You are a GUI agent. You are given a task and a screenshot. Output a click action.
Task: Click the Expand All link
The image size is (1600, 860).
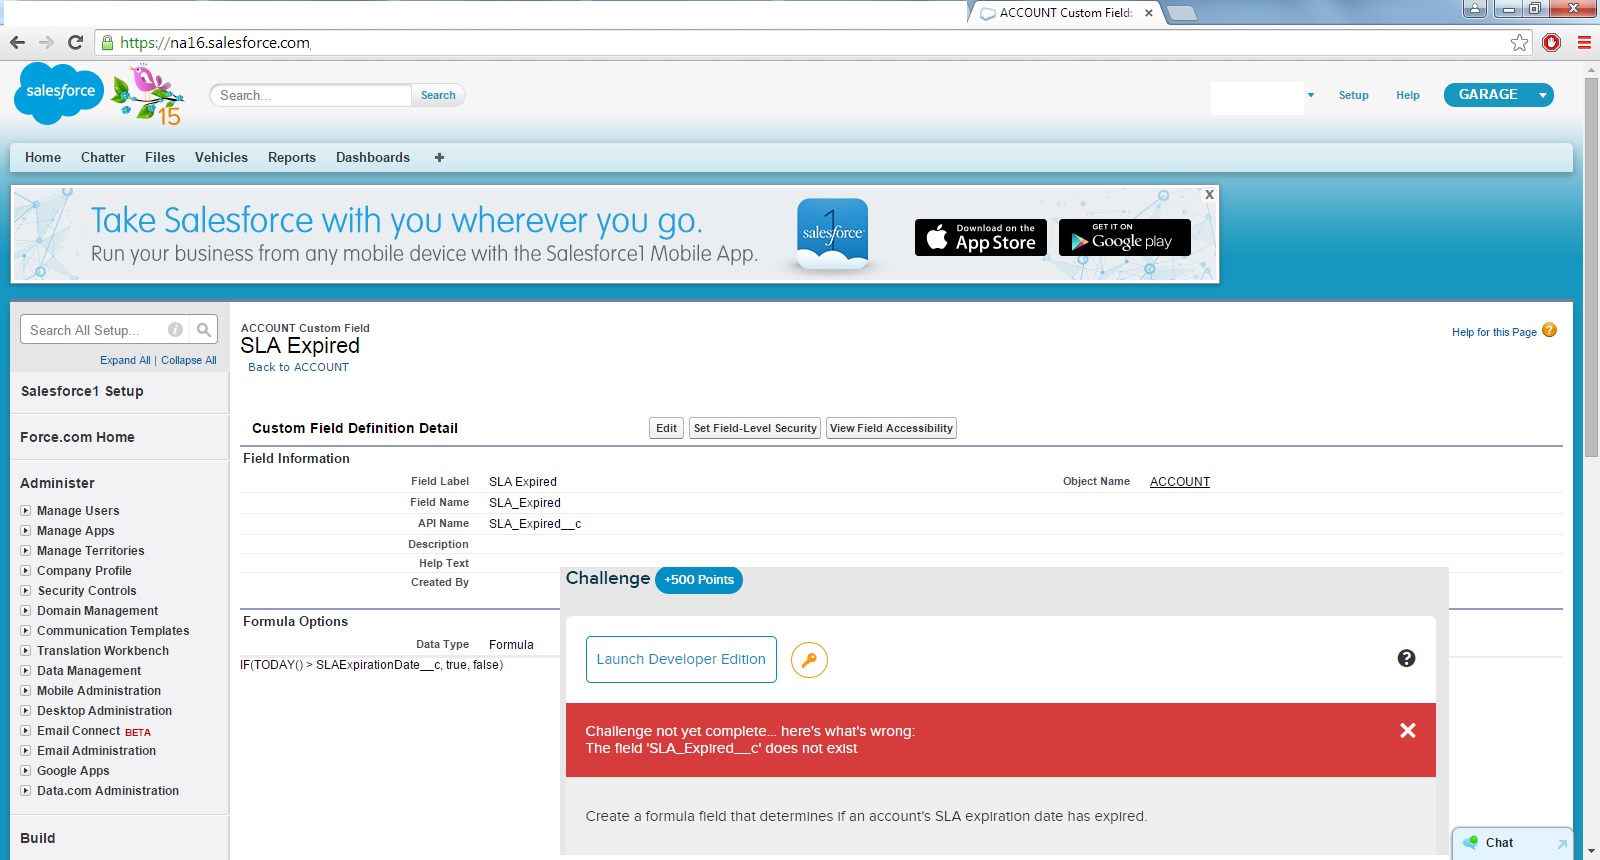coord(125,360)
